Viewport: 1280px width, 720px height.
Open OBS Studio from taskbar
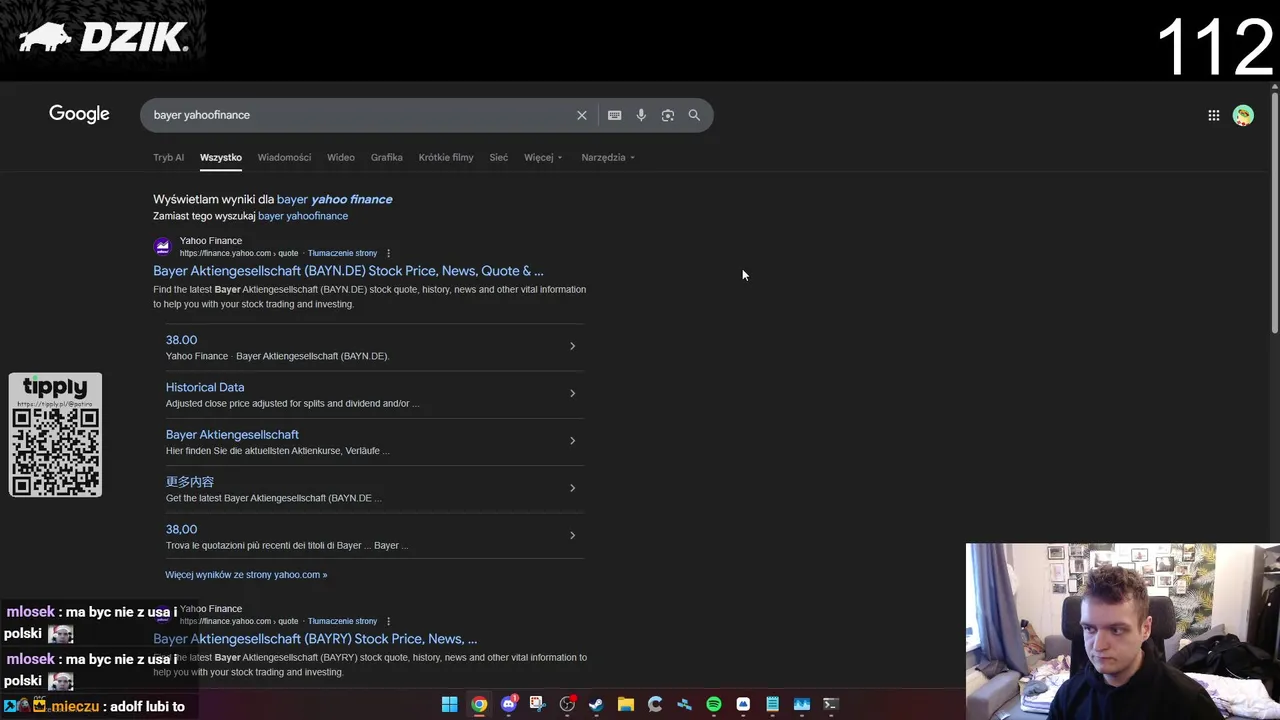tap(567, 705)
